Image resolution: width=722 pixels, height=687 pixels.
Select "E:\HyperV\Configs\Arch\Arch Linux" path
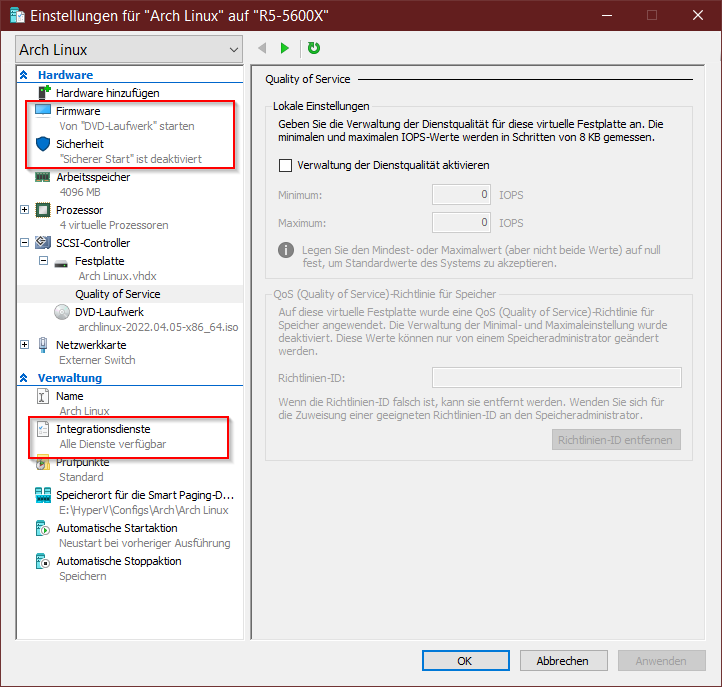click(144, 510)
